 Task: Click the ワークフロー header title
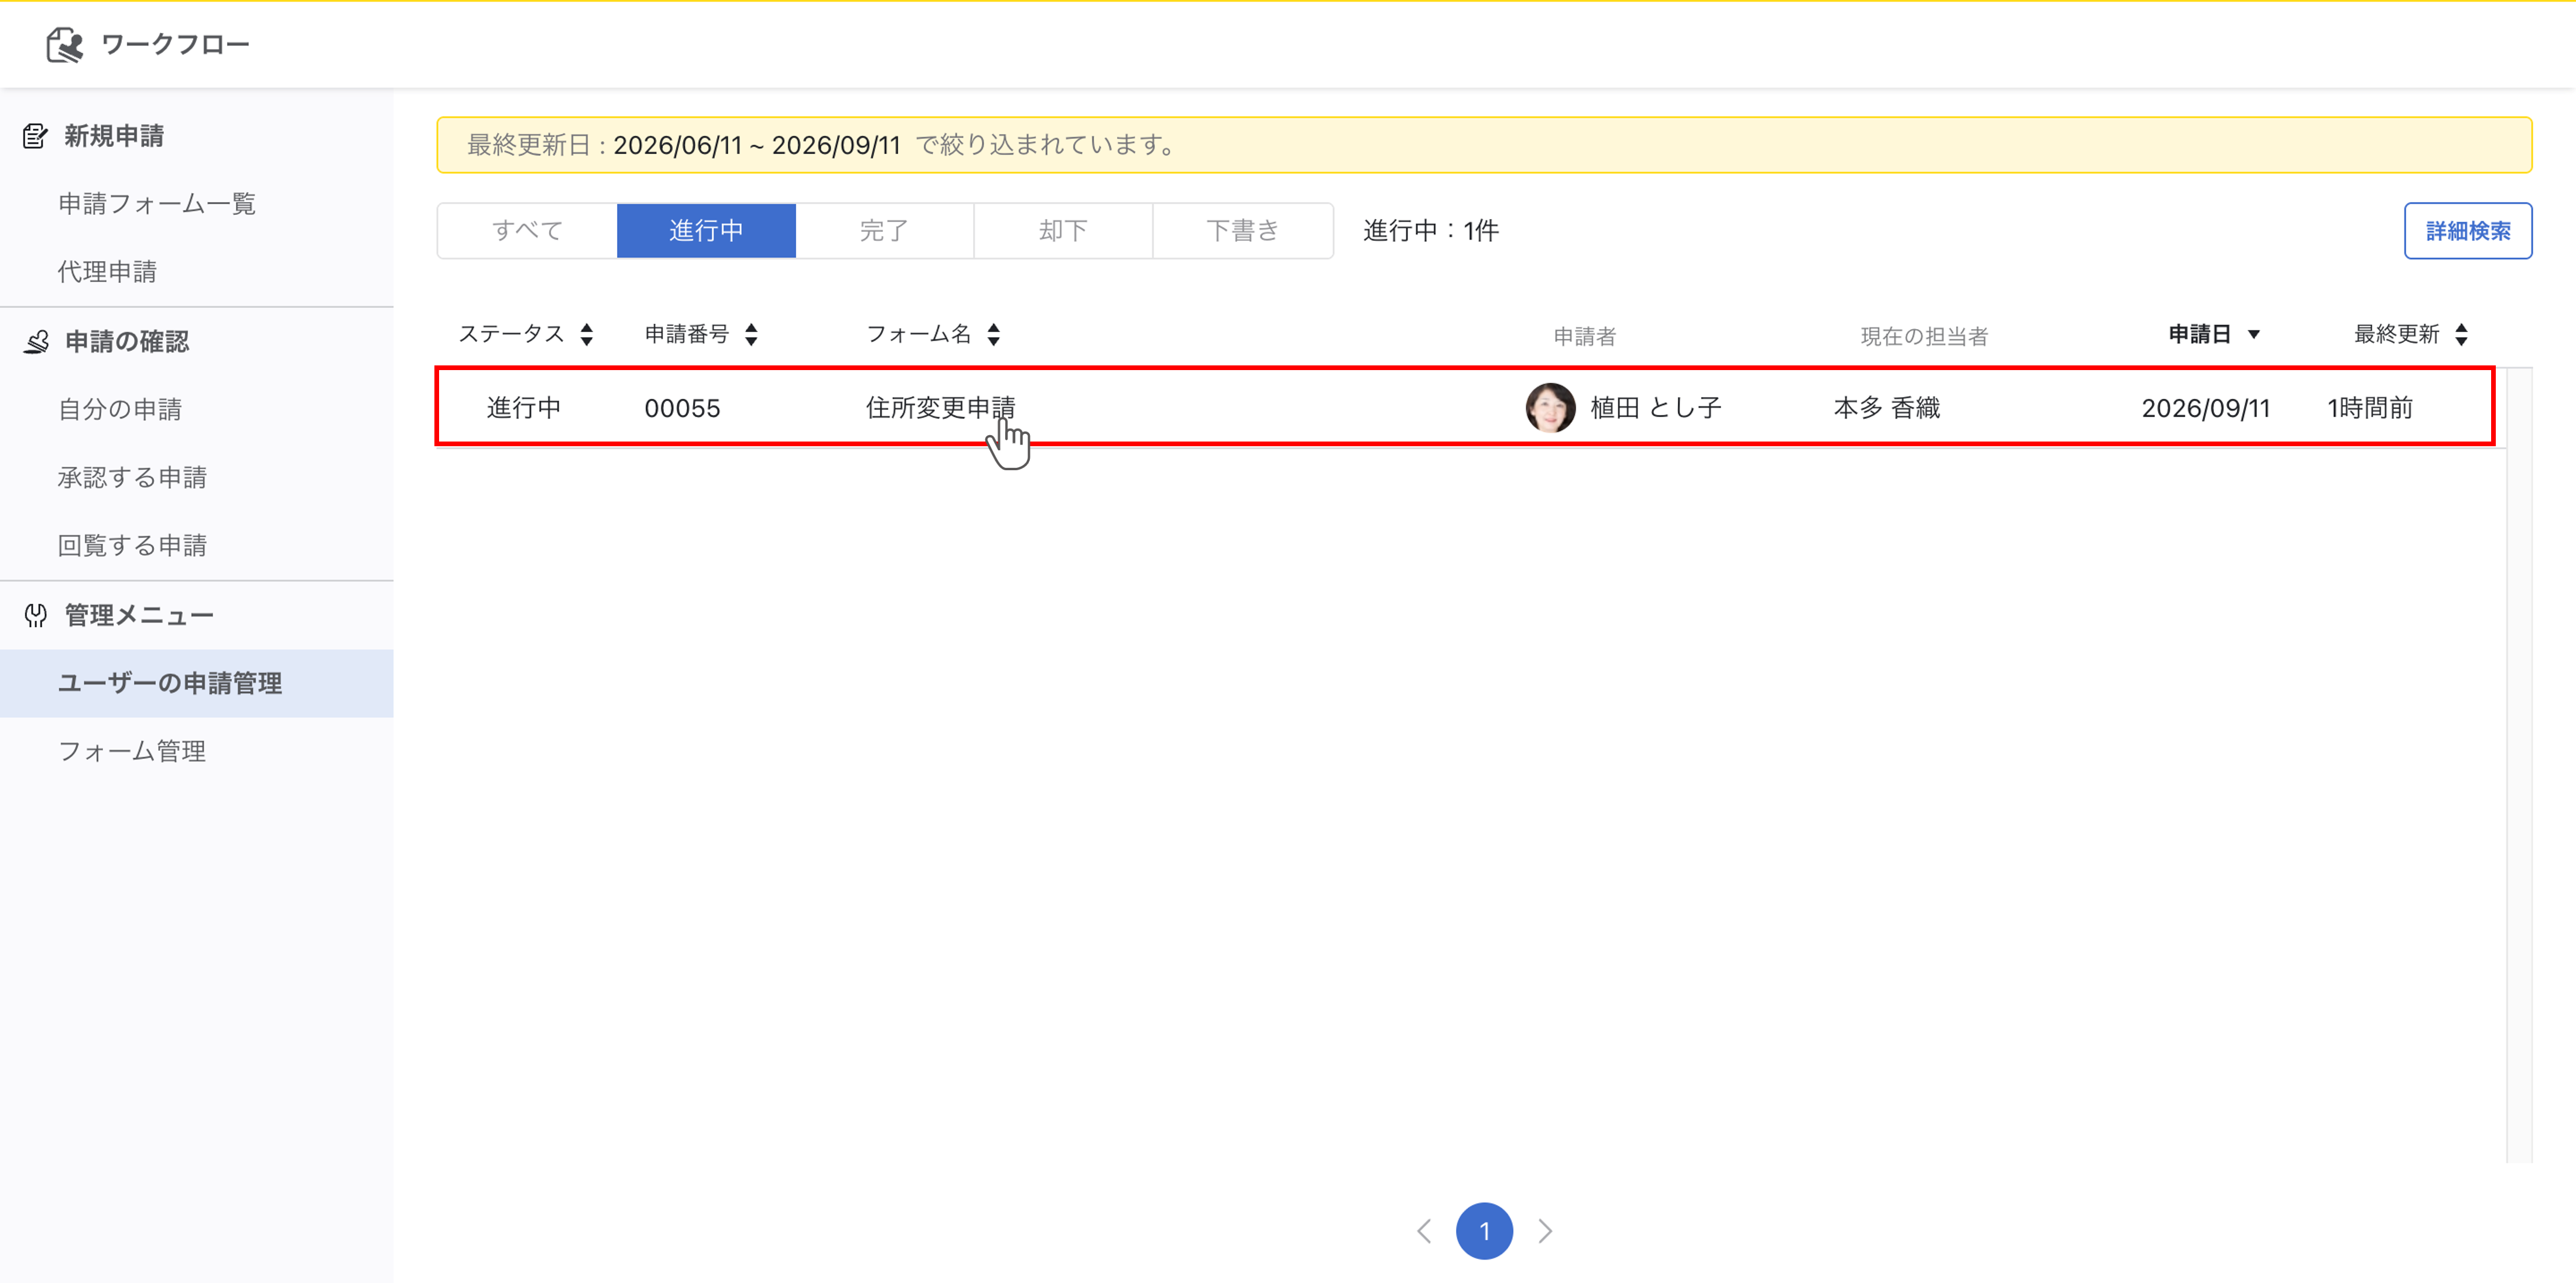pos(175,44)
